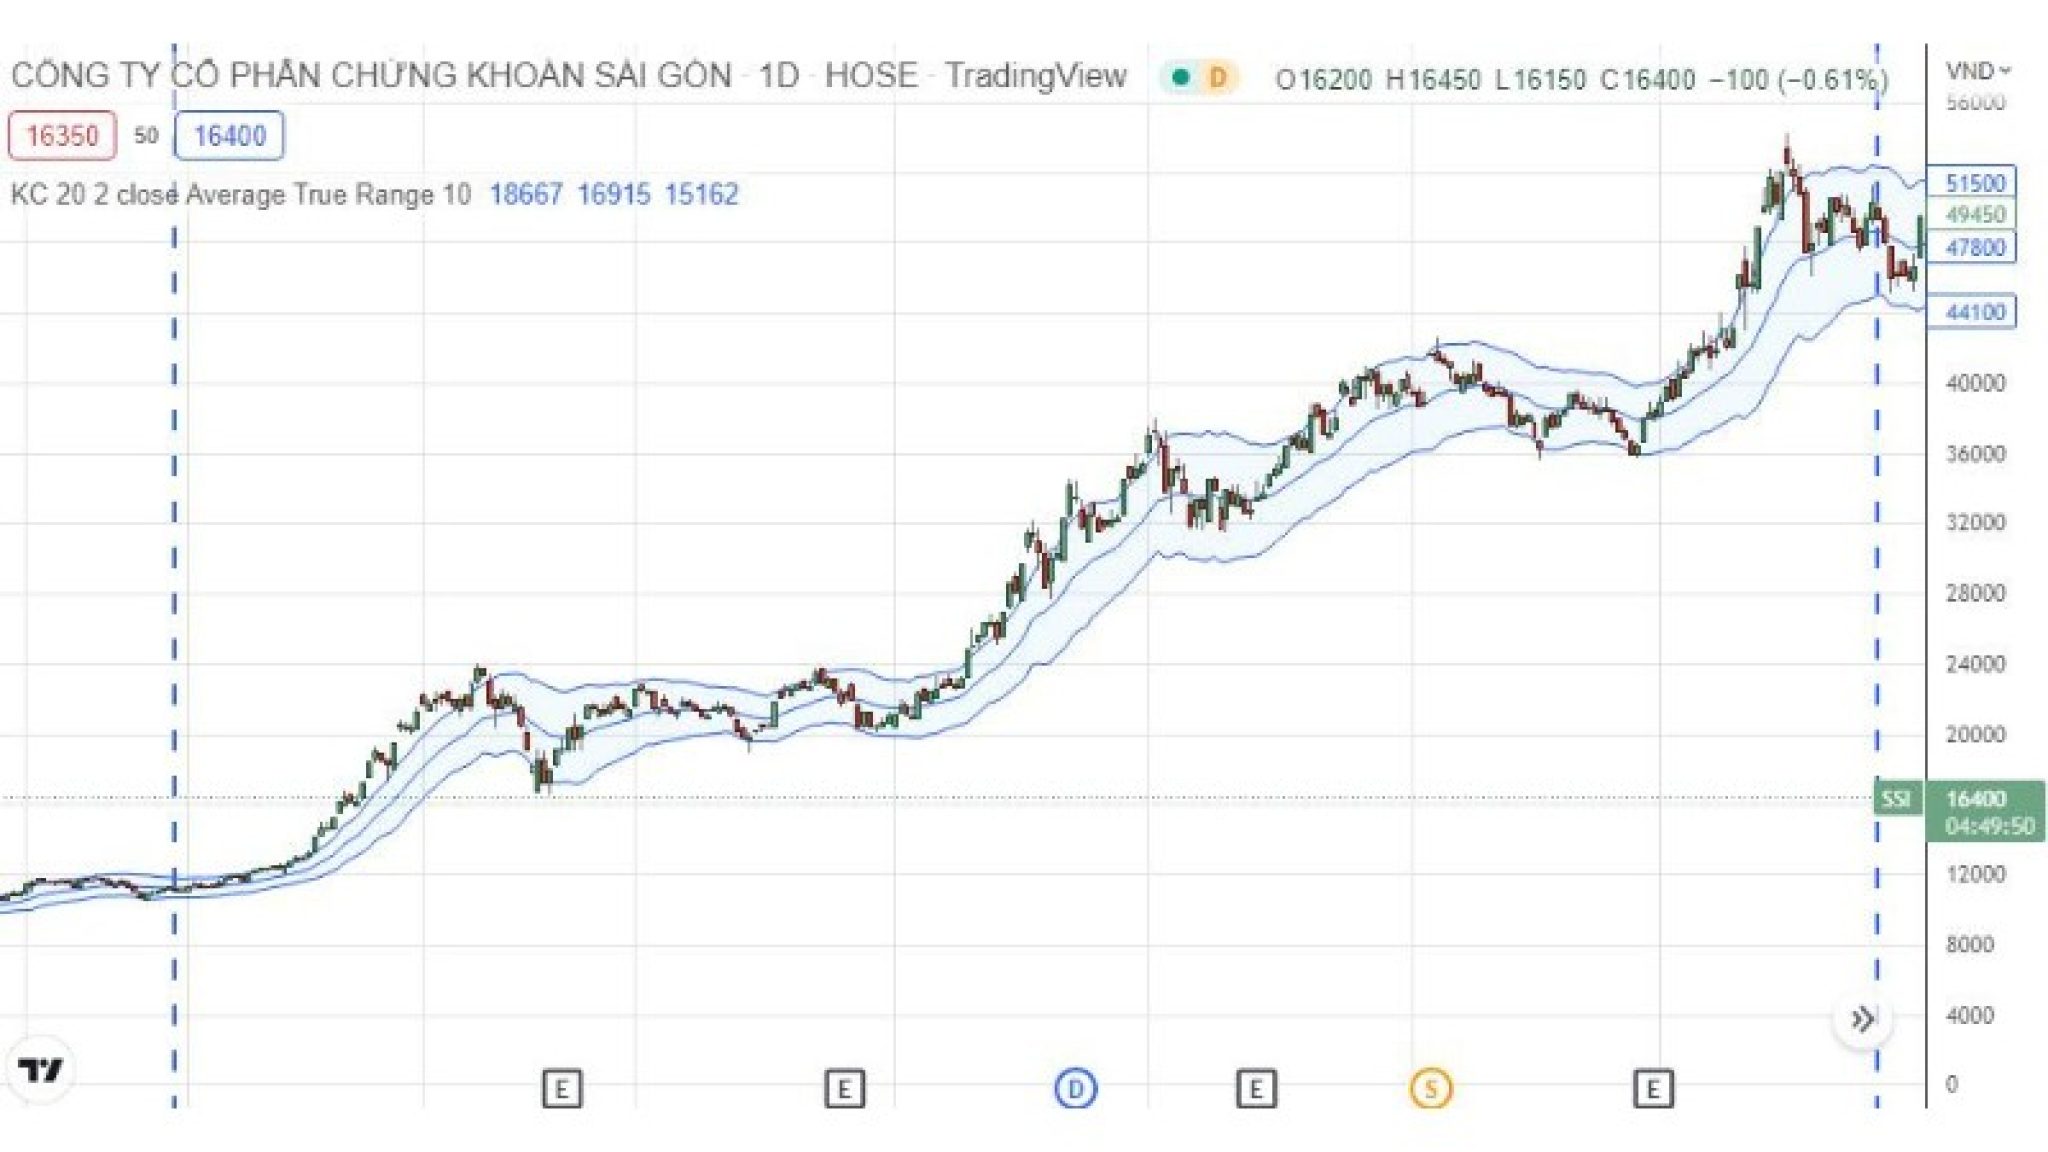Click the green 49450 price label

1974,215
